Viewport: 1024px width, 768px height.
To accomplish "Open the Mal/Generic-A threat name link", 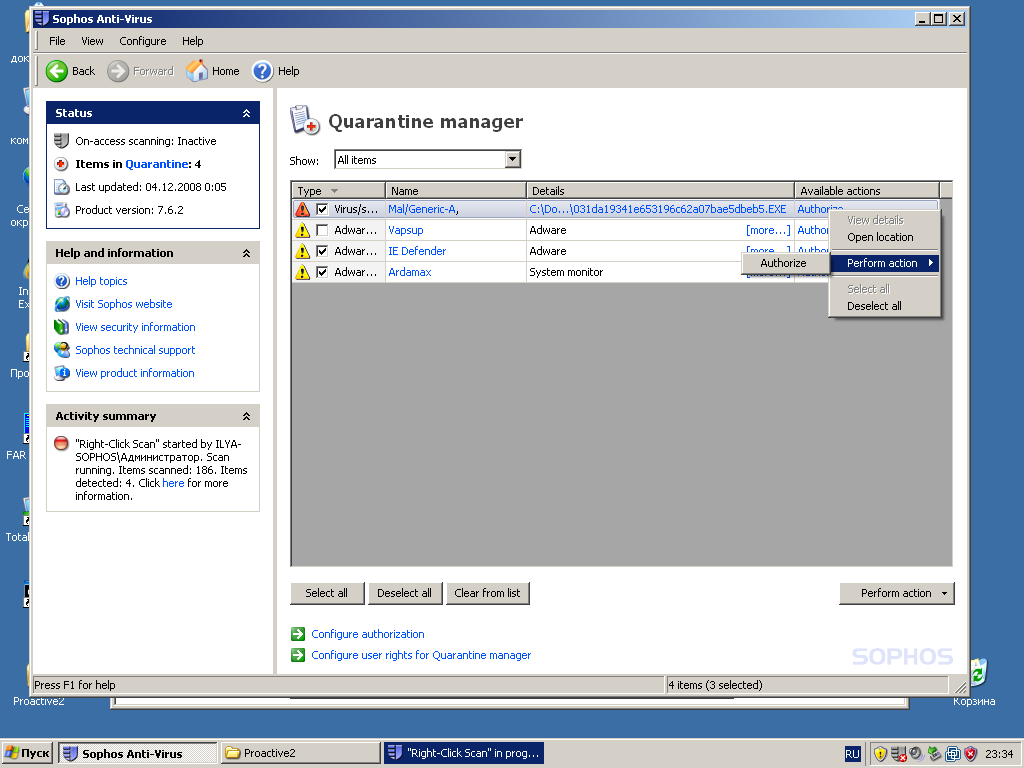I will tap(423, 209).
